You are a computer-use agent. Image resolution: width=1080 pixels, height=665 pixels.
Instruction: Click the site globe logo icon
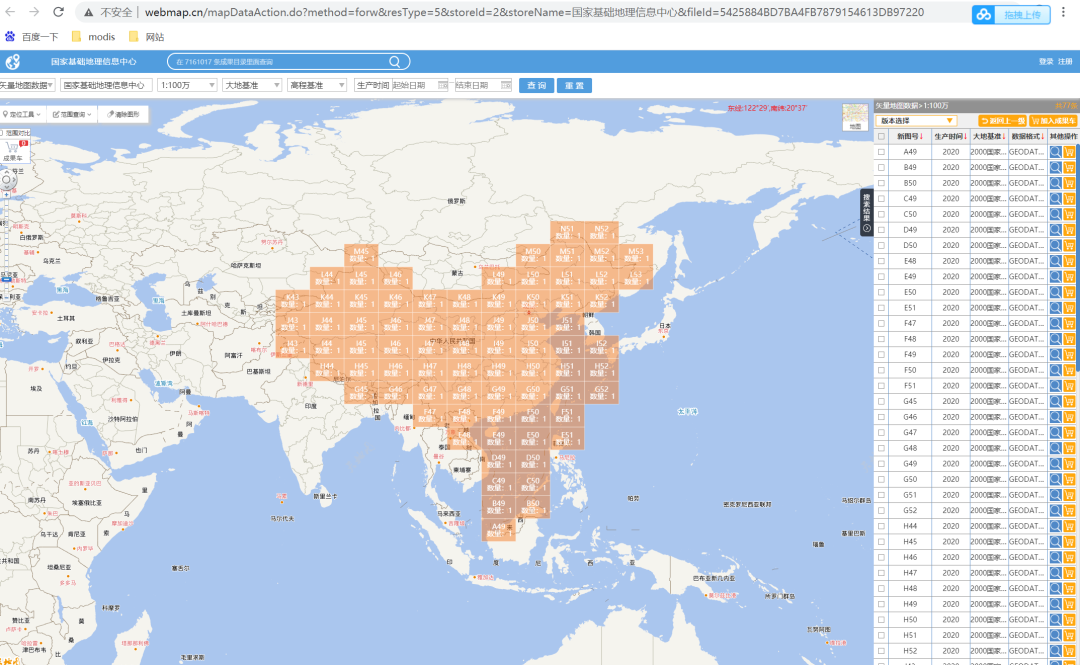coord(12,62)
